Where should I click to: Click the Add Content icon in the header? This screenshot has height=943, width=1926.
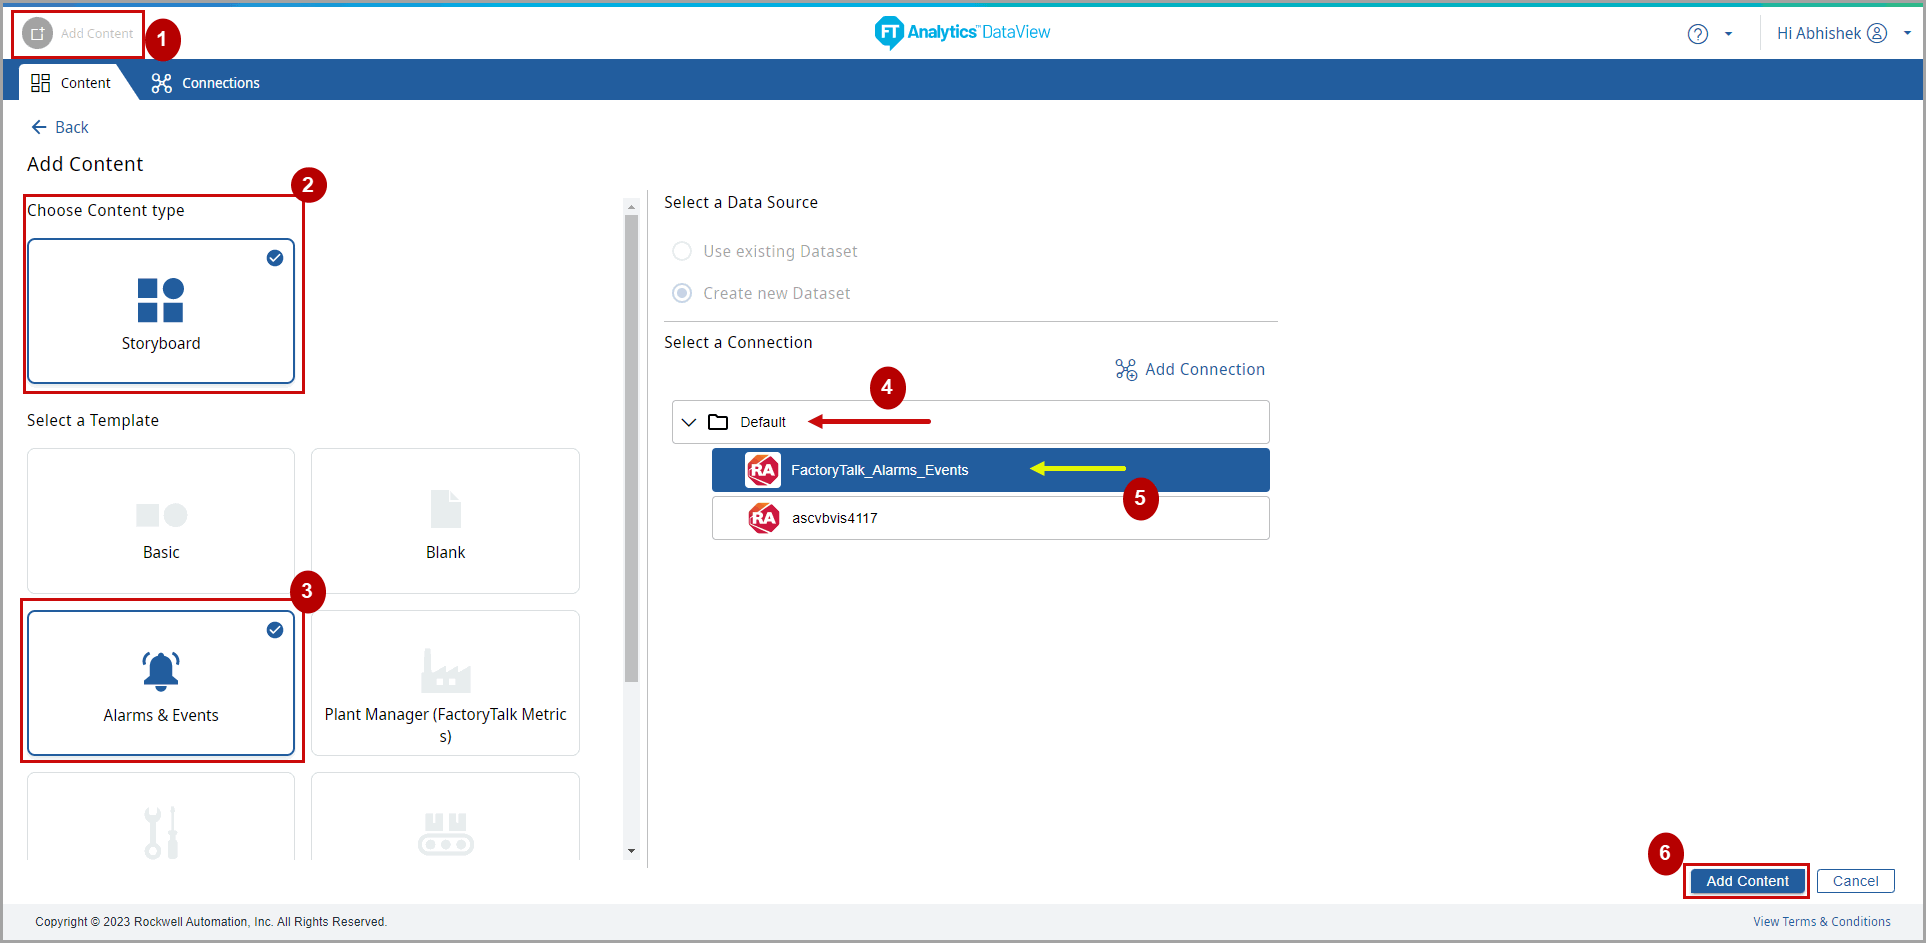38,33
